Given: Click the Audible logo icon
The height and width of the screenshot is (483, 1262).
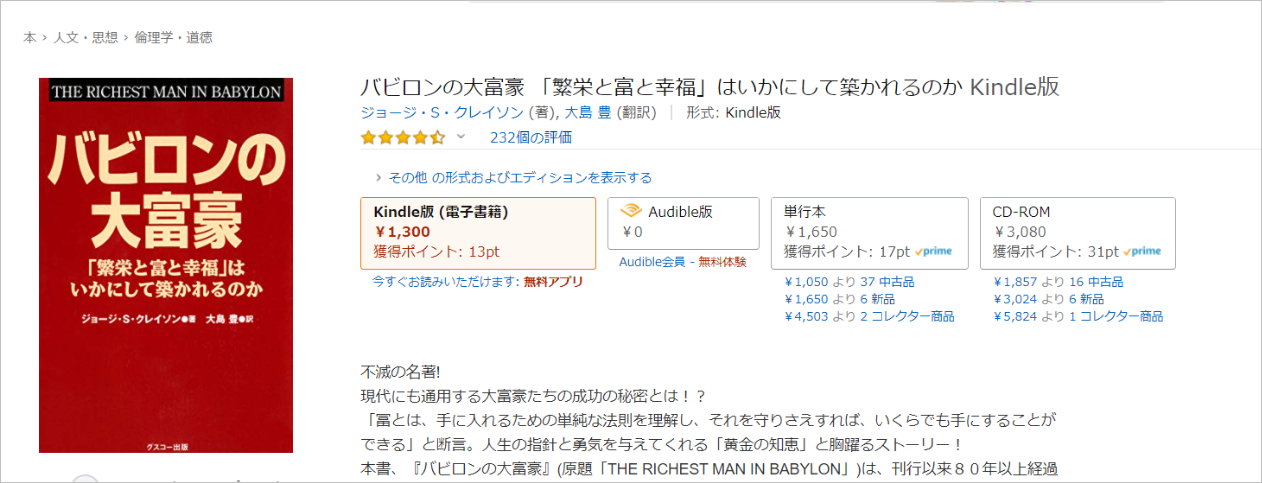Looking at the screenshot, I should (x=631, y=211).
